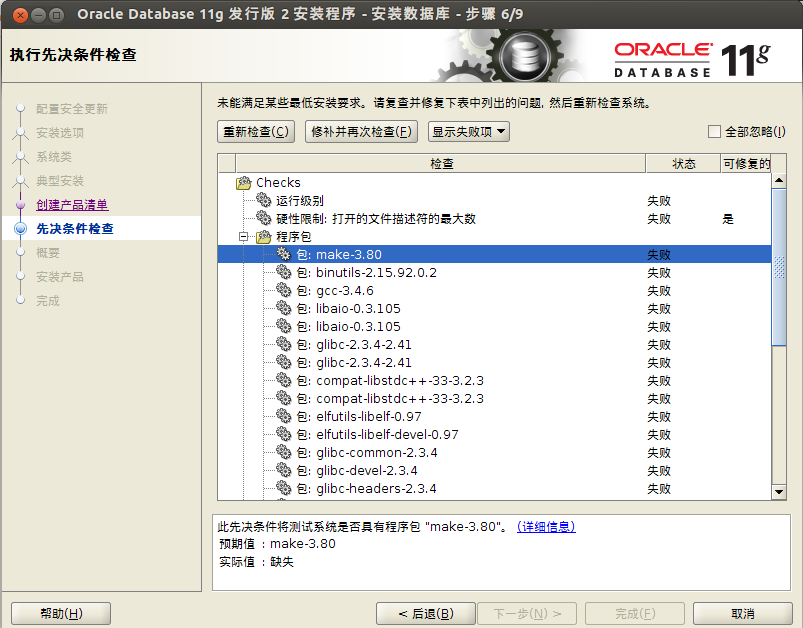Open the 显示失败项 dropdown

point(469,132)
